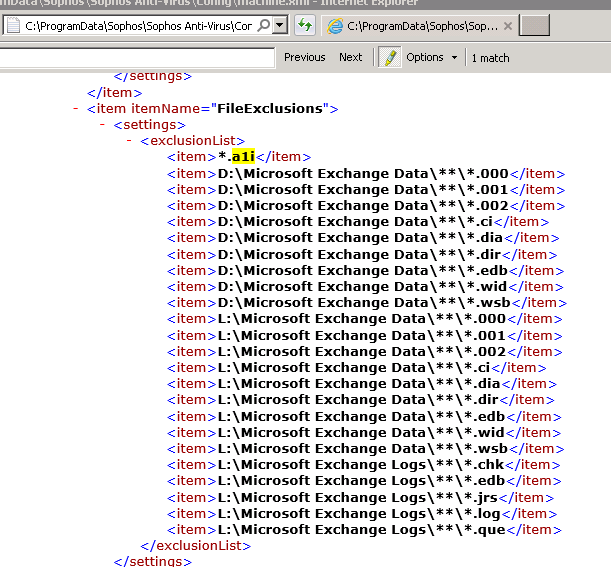
Task: Click the L:\ Exchange Data *.dir entry
Action: (360, 400)
